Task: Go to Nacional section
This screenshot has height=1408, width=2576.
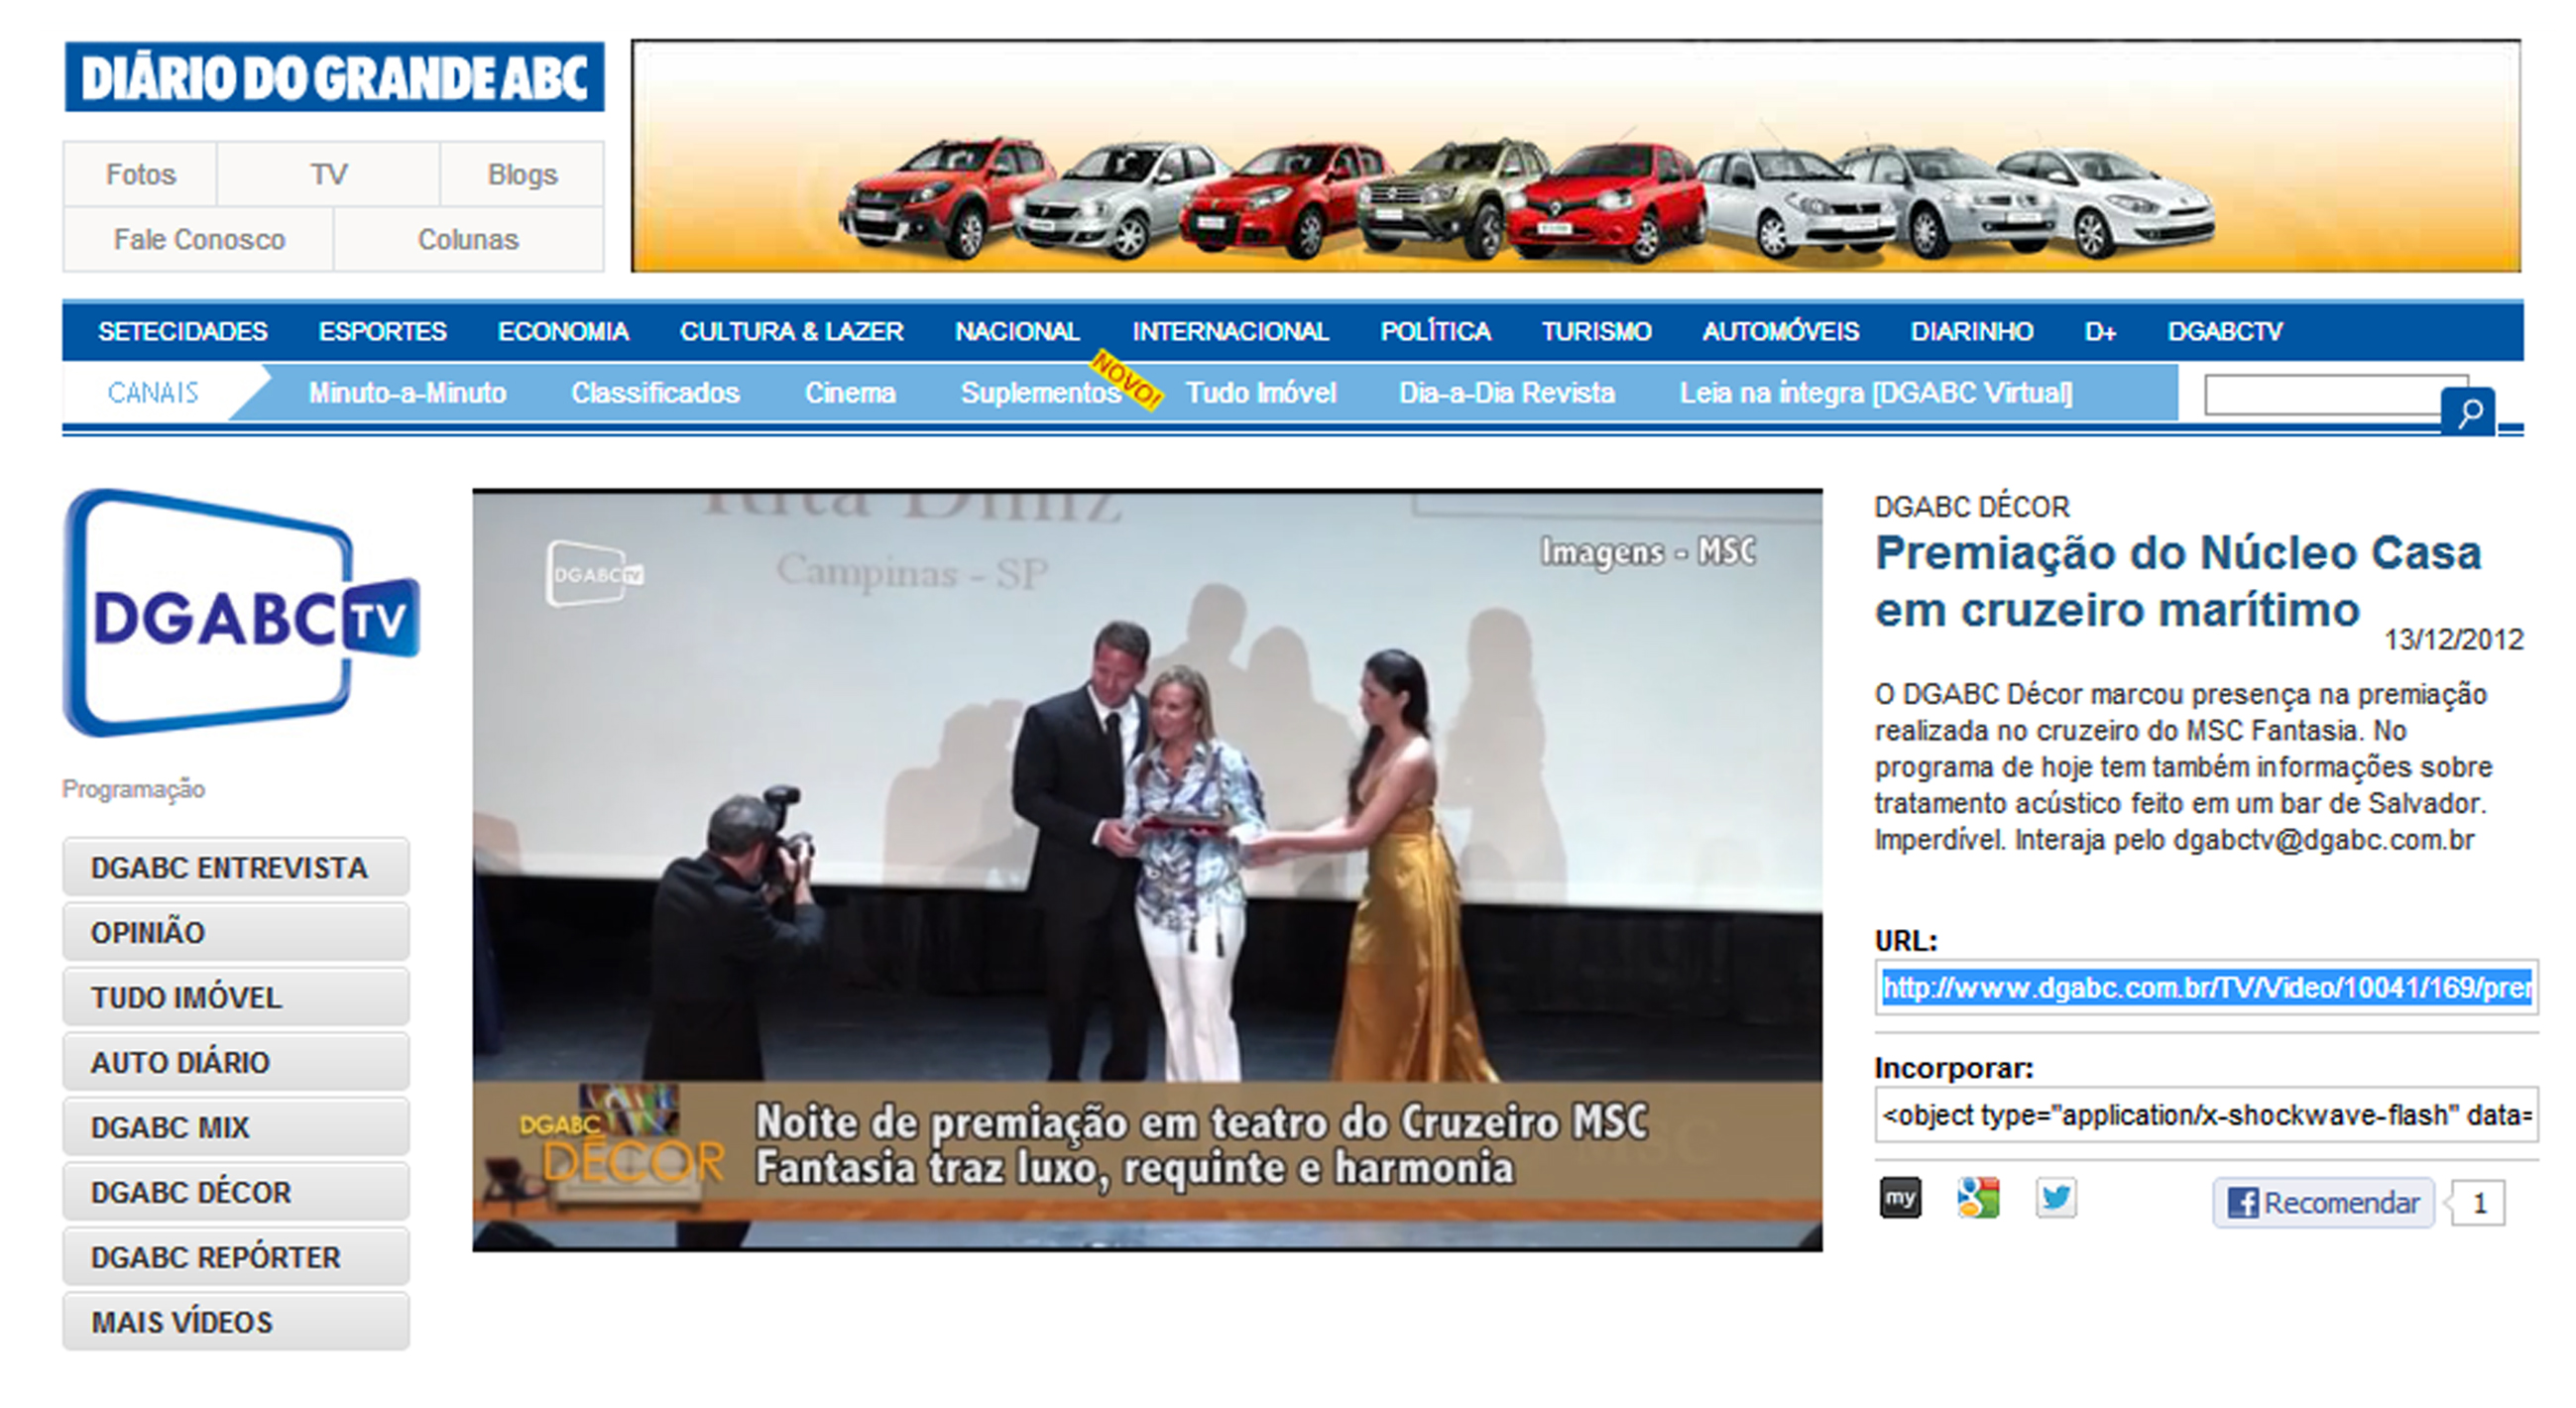Action: coord(1017,331)
